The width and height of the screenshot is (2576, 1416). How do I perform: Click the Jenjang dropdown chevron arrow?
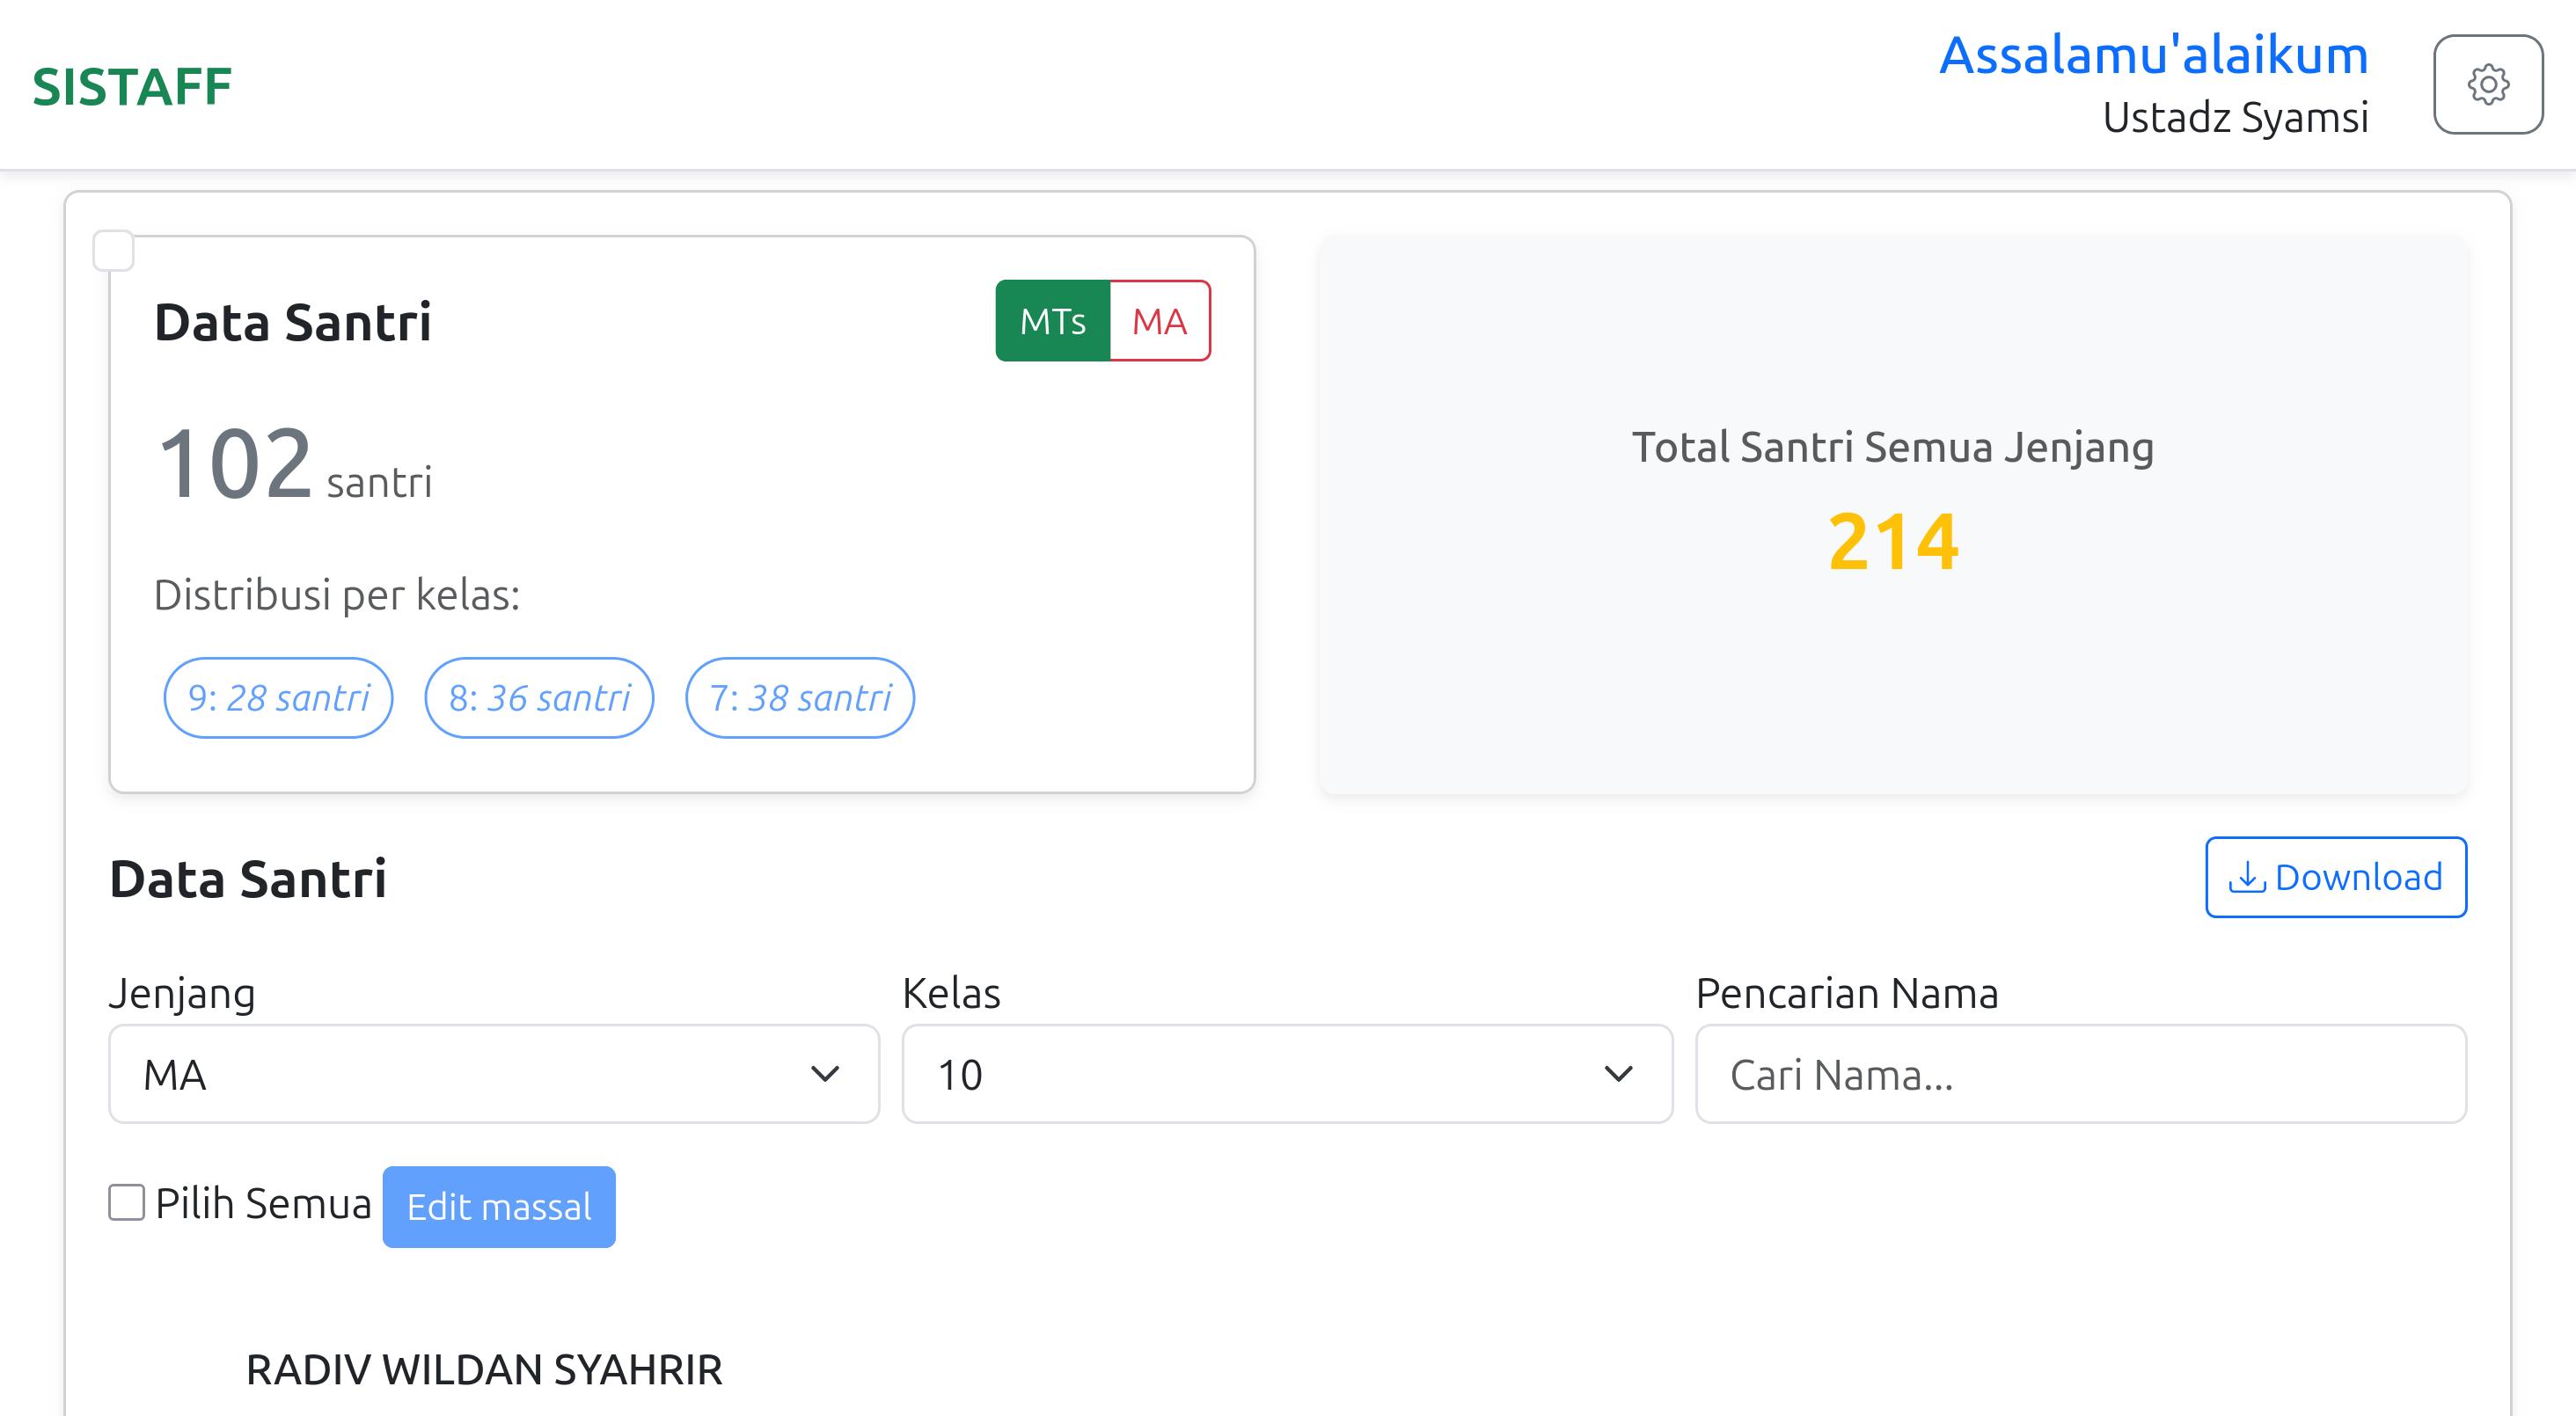[825, 1074]
